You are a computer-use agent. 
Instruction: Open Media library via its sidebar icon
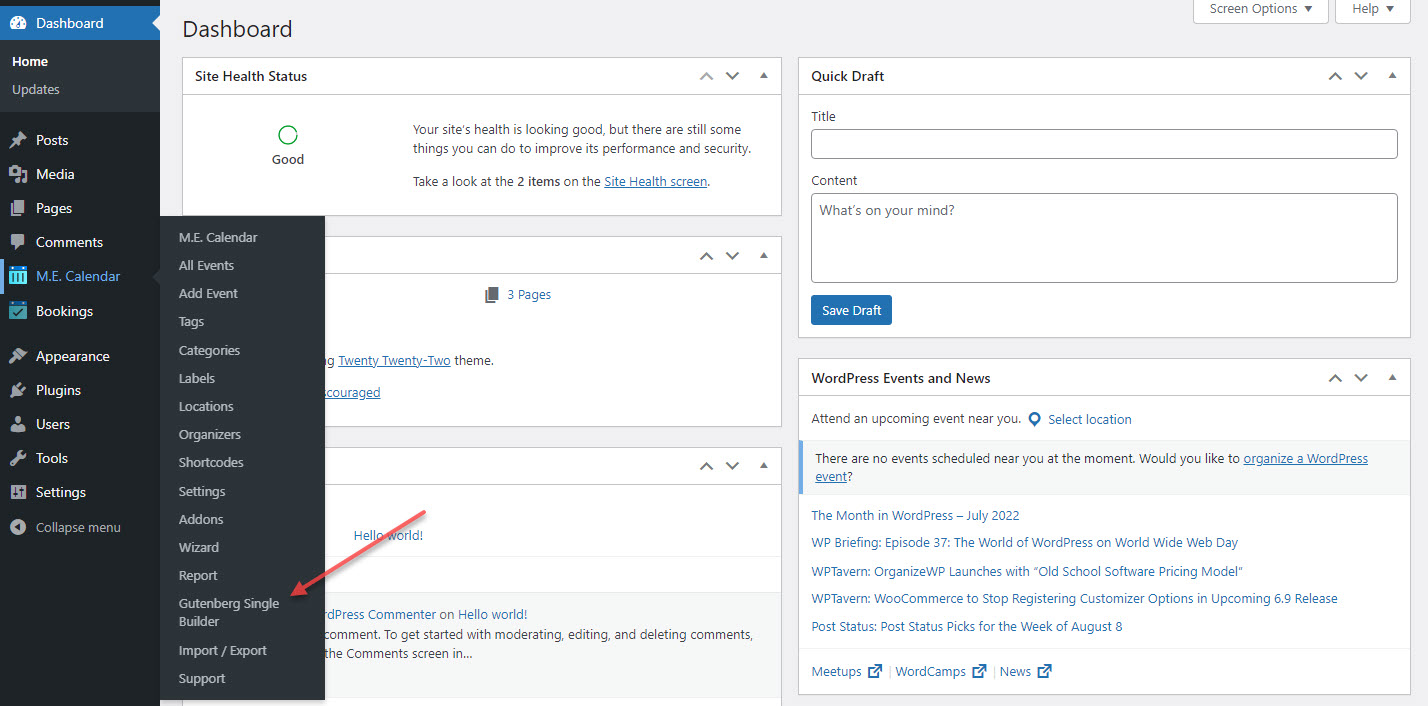(18, 174)
